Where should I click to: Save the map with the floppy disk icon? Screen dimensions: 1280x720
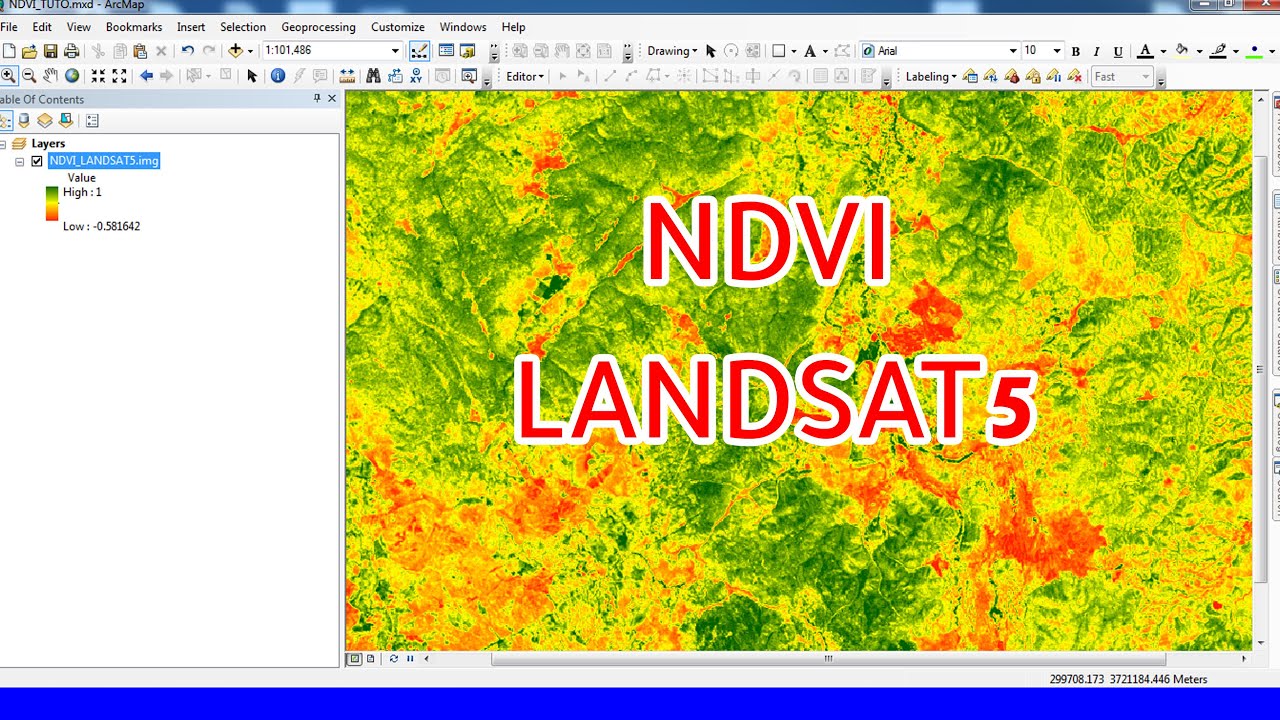click(50, 51)
